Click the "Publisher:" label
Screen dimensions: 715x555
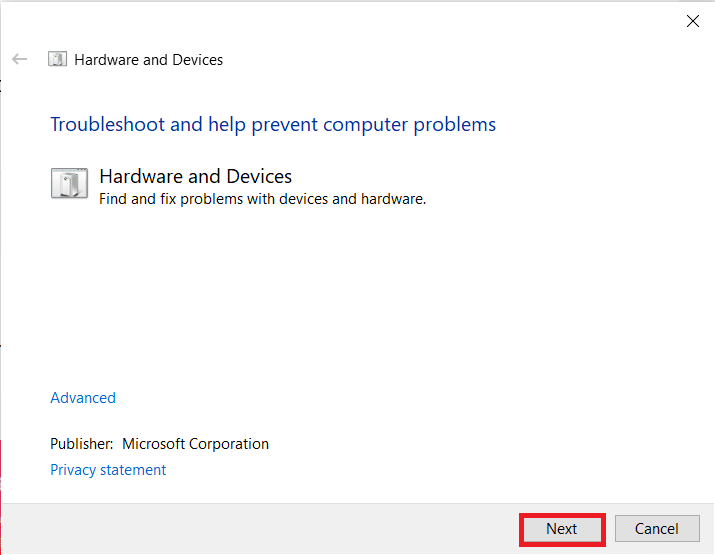point(82,444)
